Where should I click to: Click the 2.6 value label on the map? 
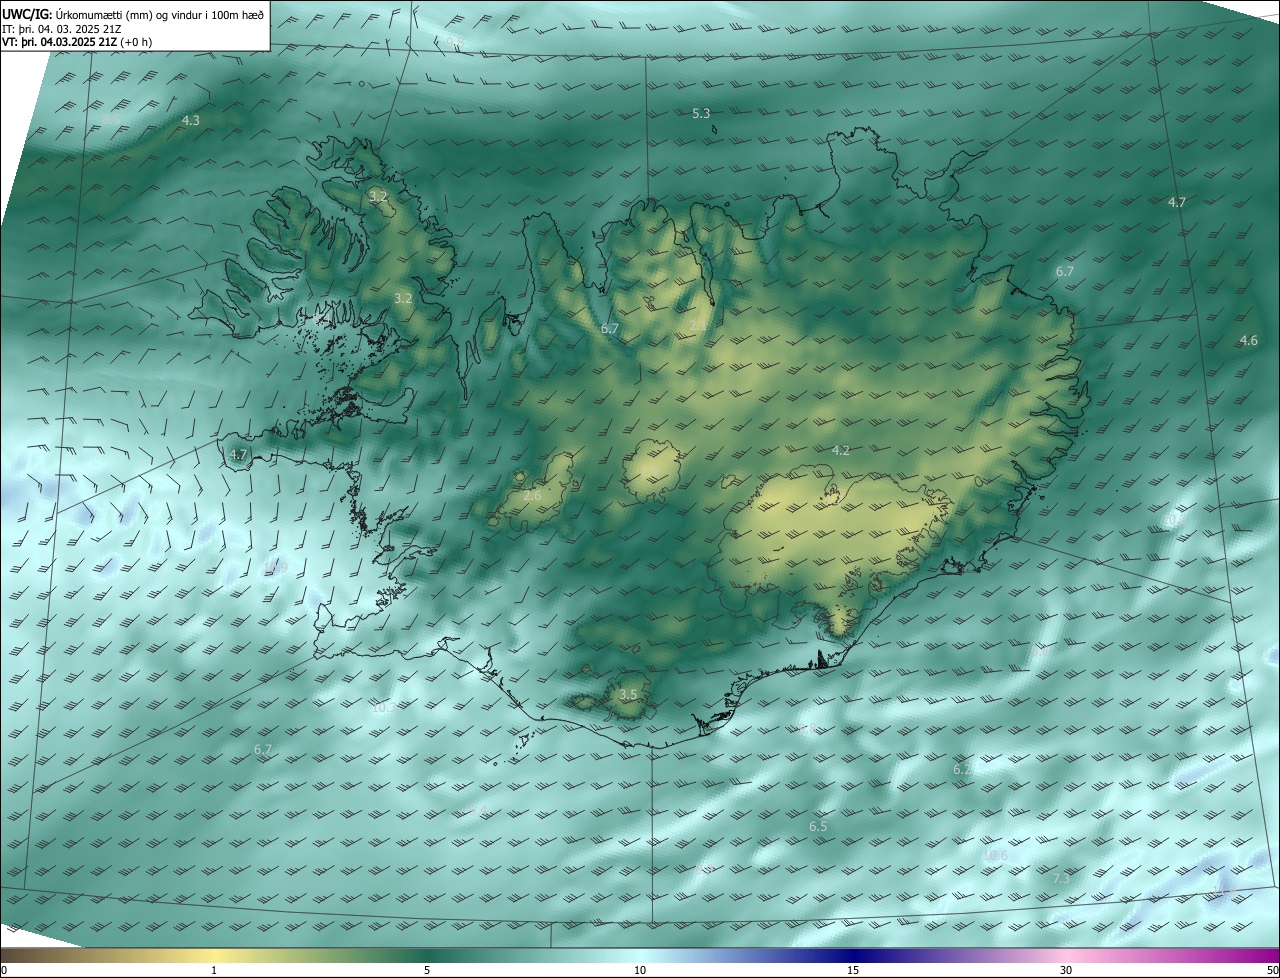click(x=532, y=496)
